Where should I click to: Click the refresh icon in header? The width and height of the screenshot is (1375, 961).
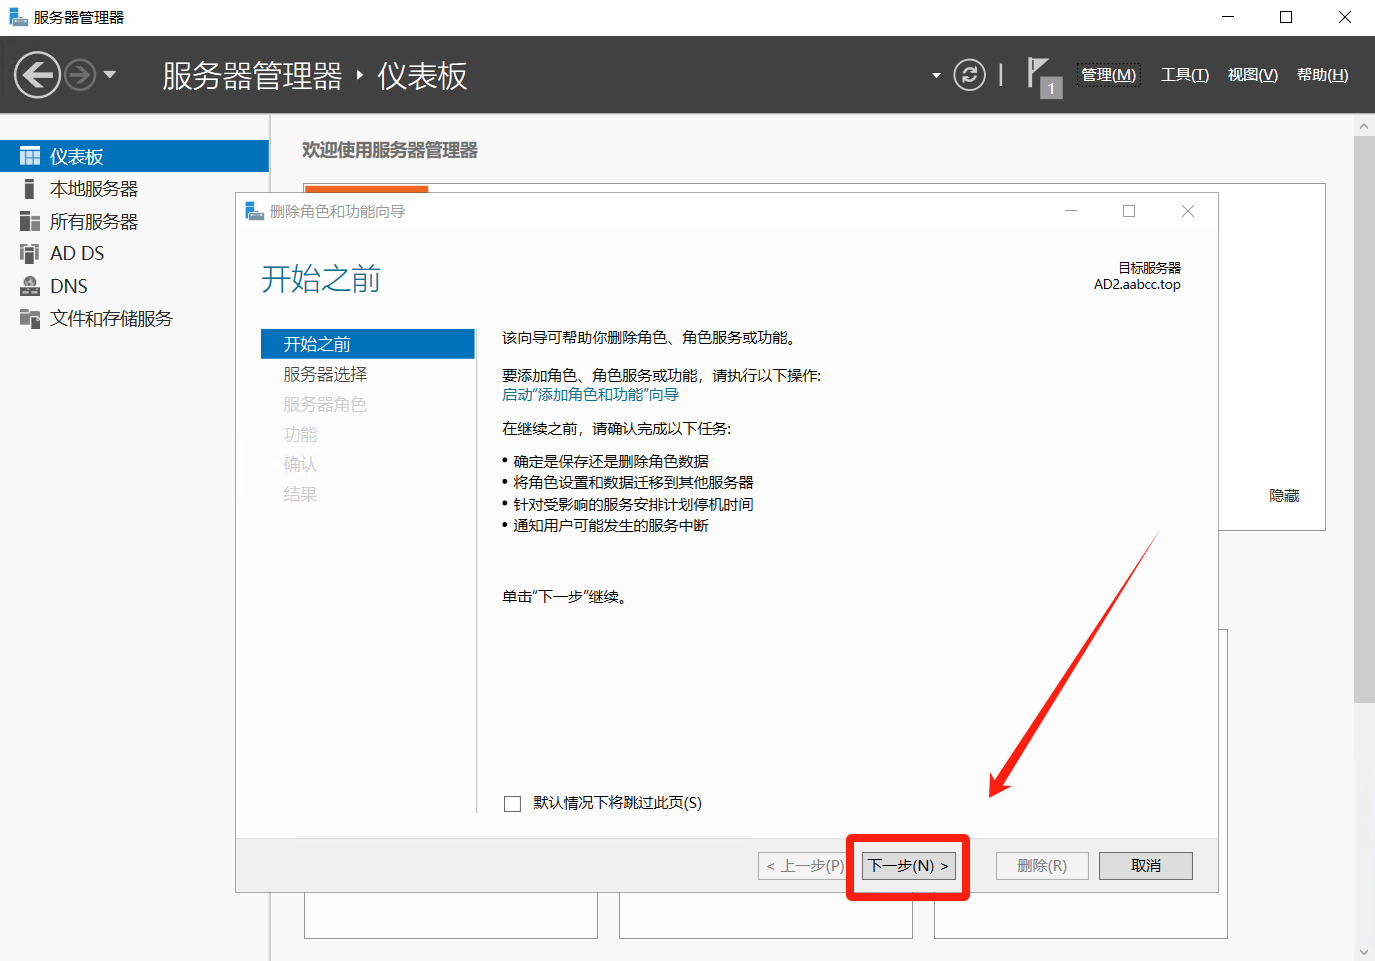pyautogui.click(x=969, y=75)
